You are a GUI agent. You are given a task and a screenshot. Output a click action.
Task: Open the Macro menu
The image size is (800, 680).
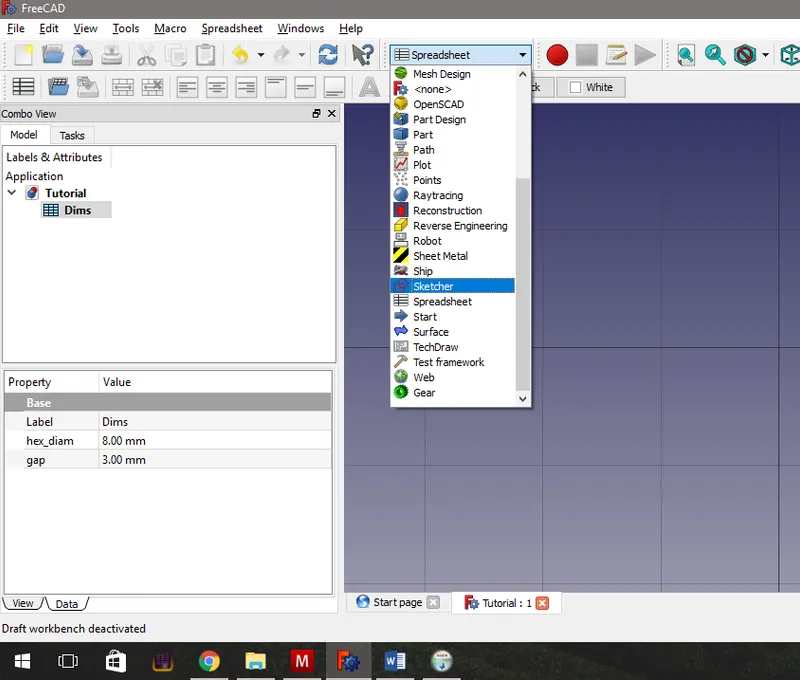click(170, 28)
